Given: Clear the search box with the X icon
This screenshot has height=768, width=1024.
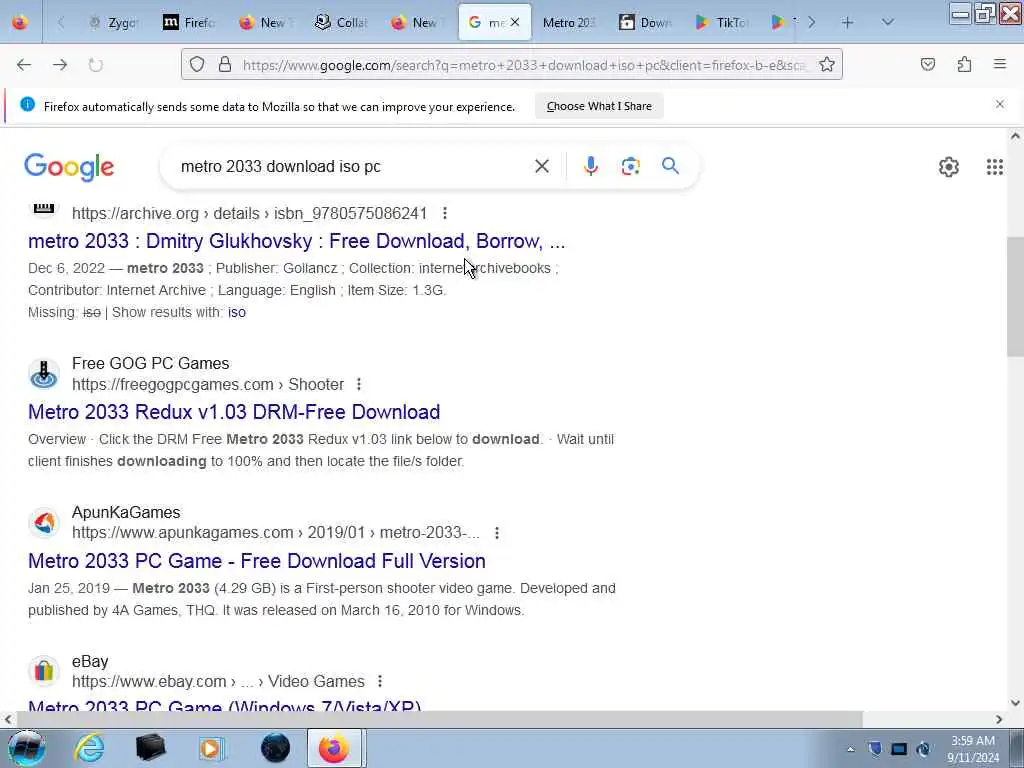Looking at the screenshot, I should pyautogui.click(x=542, y=167).
